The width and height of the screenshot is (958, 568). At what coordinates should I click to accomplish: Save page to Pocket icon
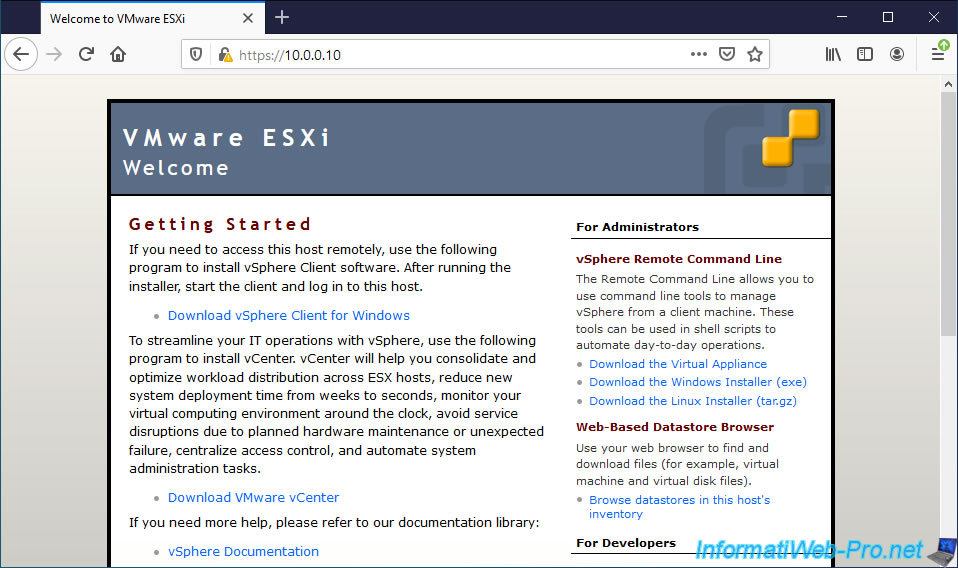click(728, 54)
